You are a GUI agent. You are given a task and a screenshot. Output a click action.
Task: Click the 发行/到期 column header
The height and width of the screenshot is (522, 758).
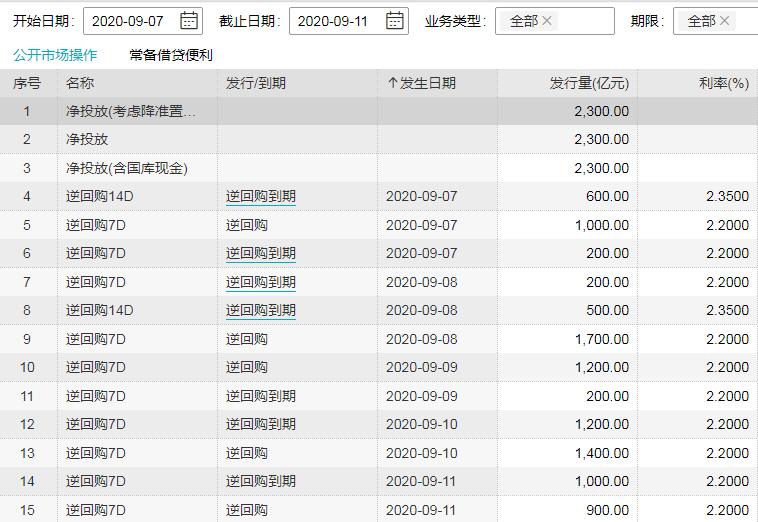[256, 84]
